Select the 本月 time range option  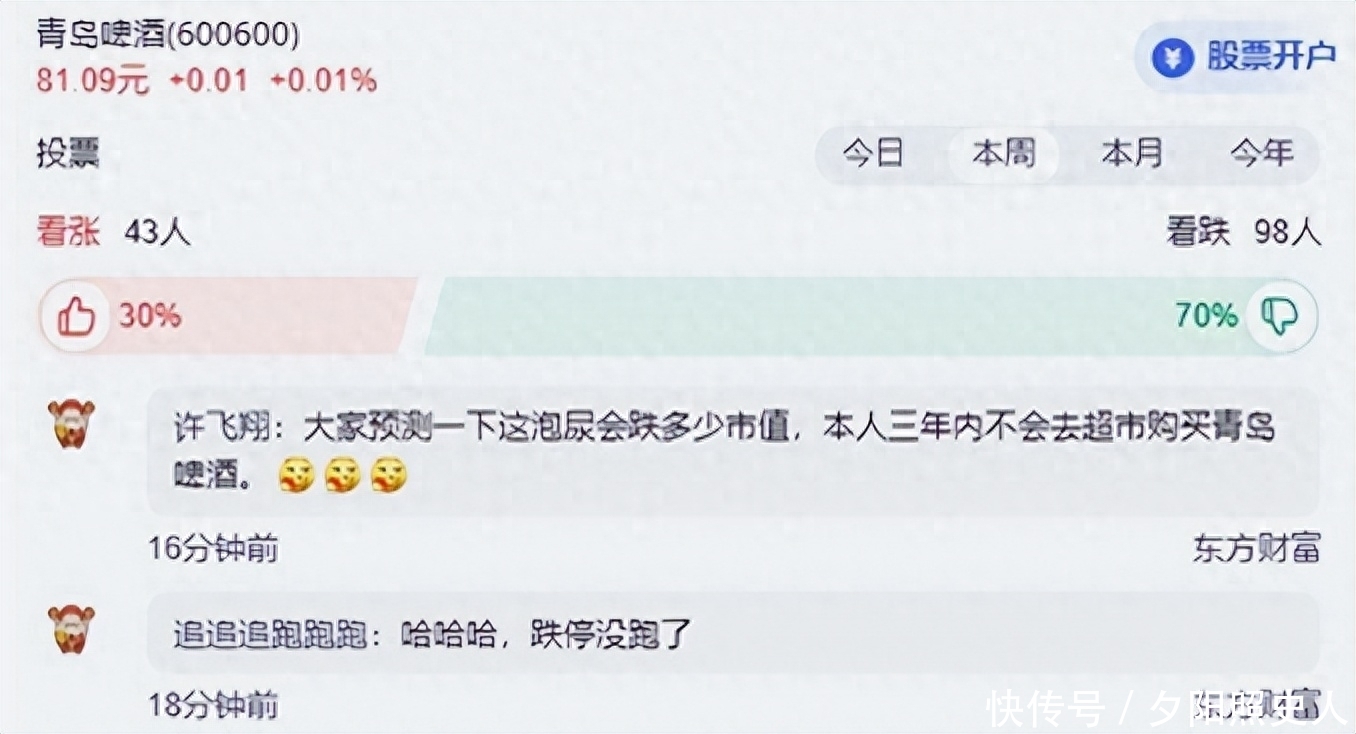(1132, 154)
